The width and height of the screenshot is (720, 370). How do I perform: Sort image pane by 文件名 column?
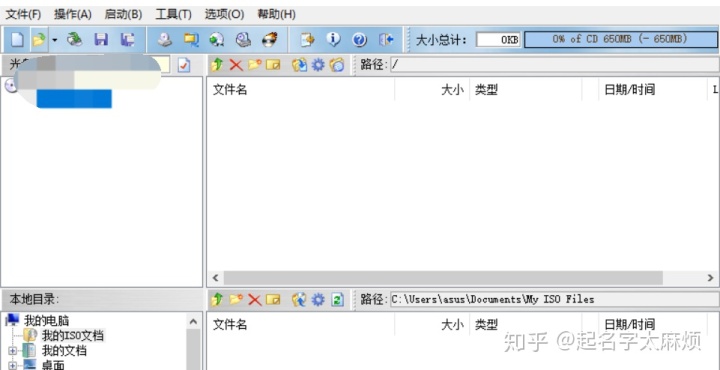(x=301, y=90)
